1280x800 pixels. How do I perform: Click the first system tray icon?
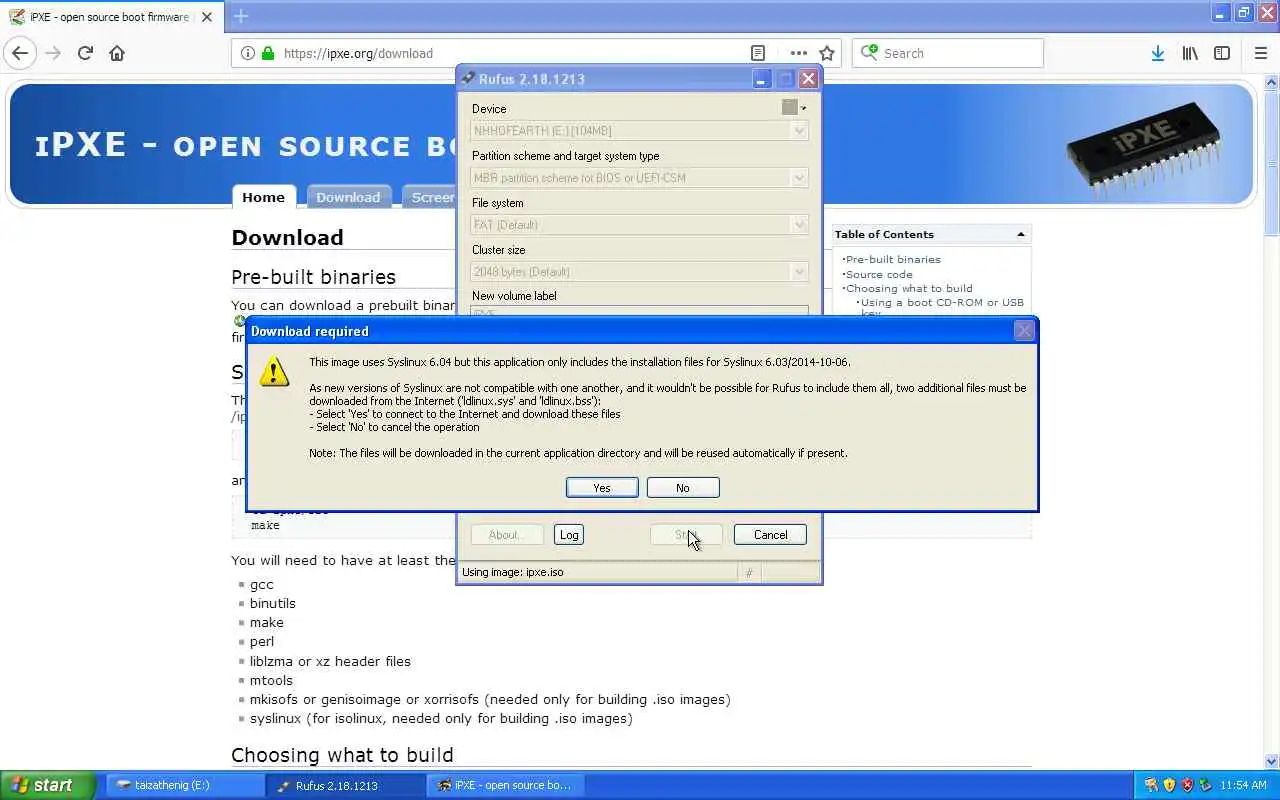(1151, 785)
